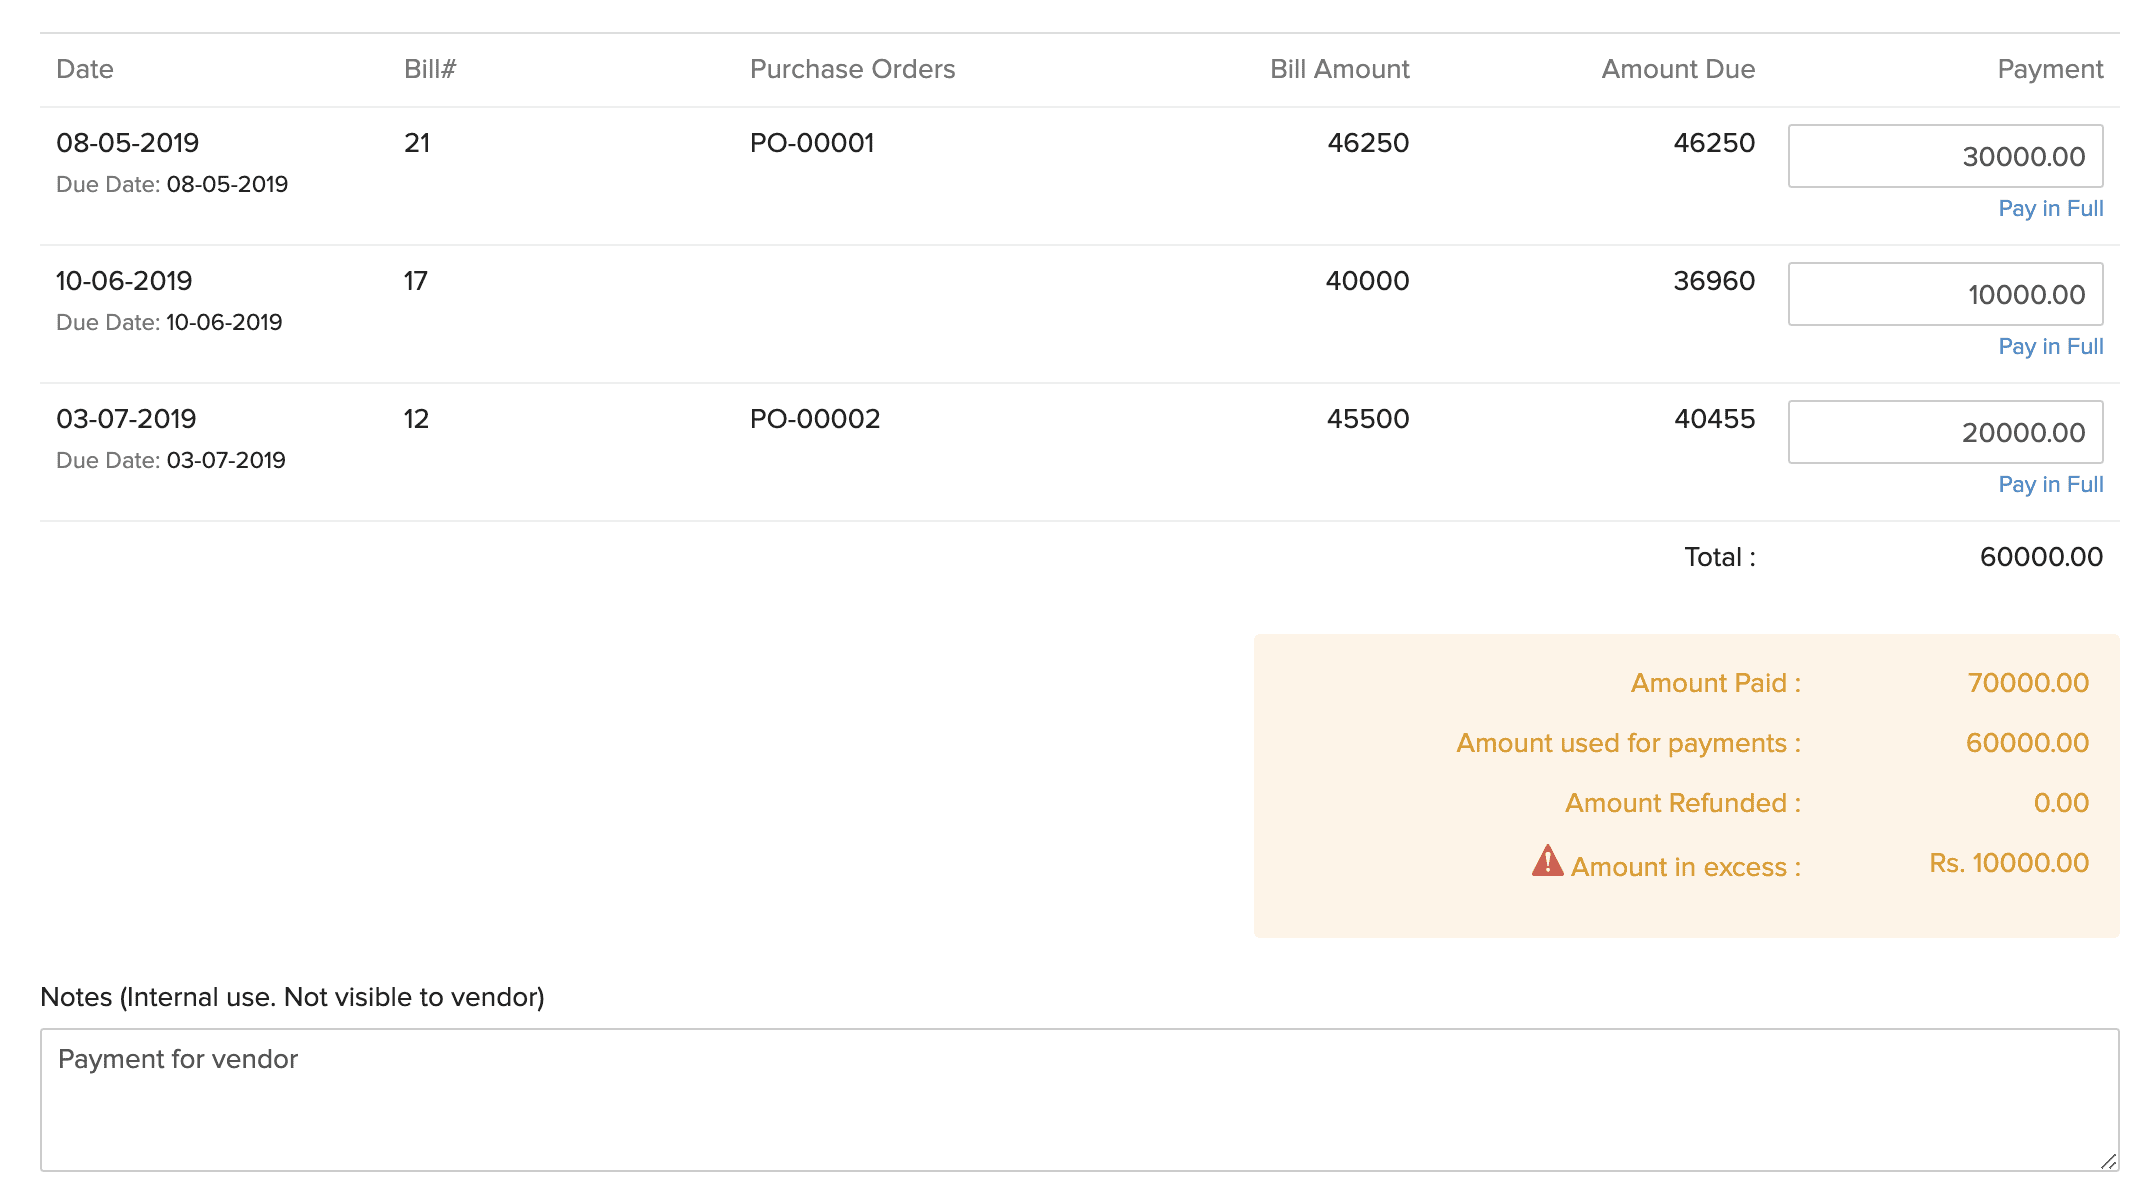Click Pay in Full for bill 17
2152x1204 pixels.
2050,346
